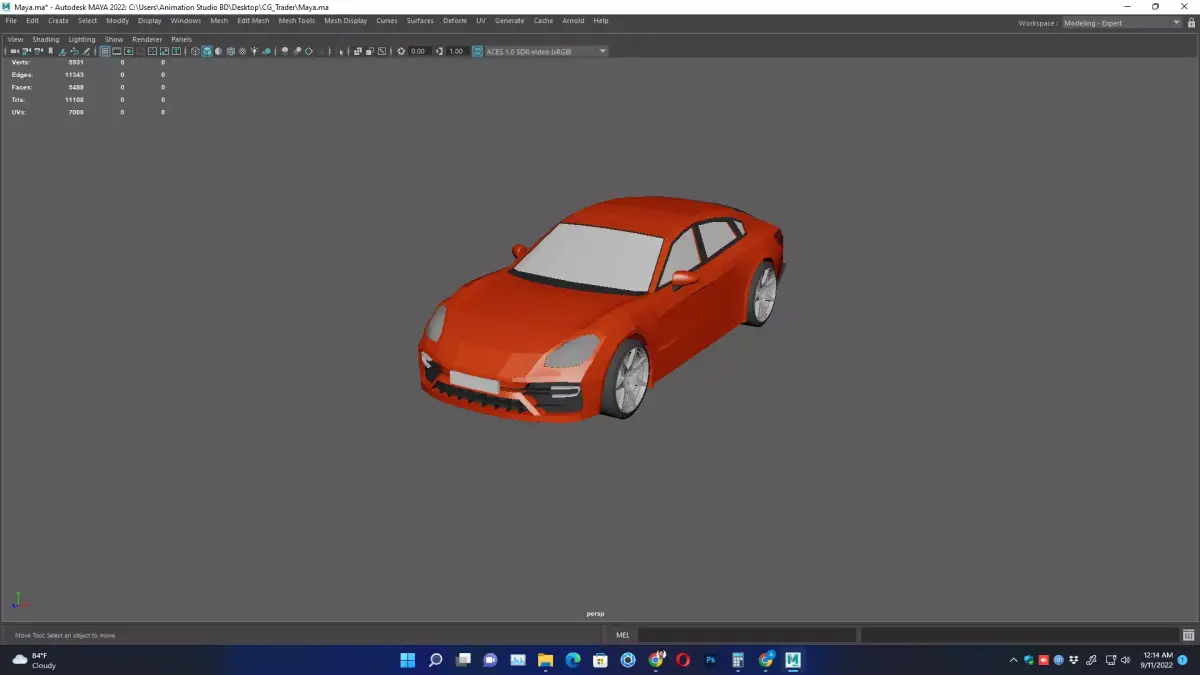1200x675 pixels.
Task: Open the Arnold menu
Action: [x=573, y=21]
